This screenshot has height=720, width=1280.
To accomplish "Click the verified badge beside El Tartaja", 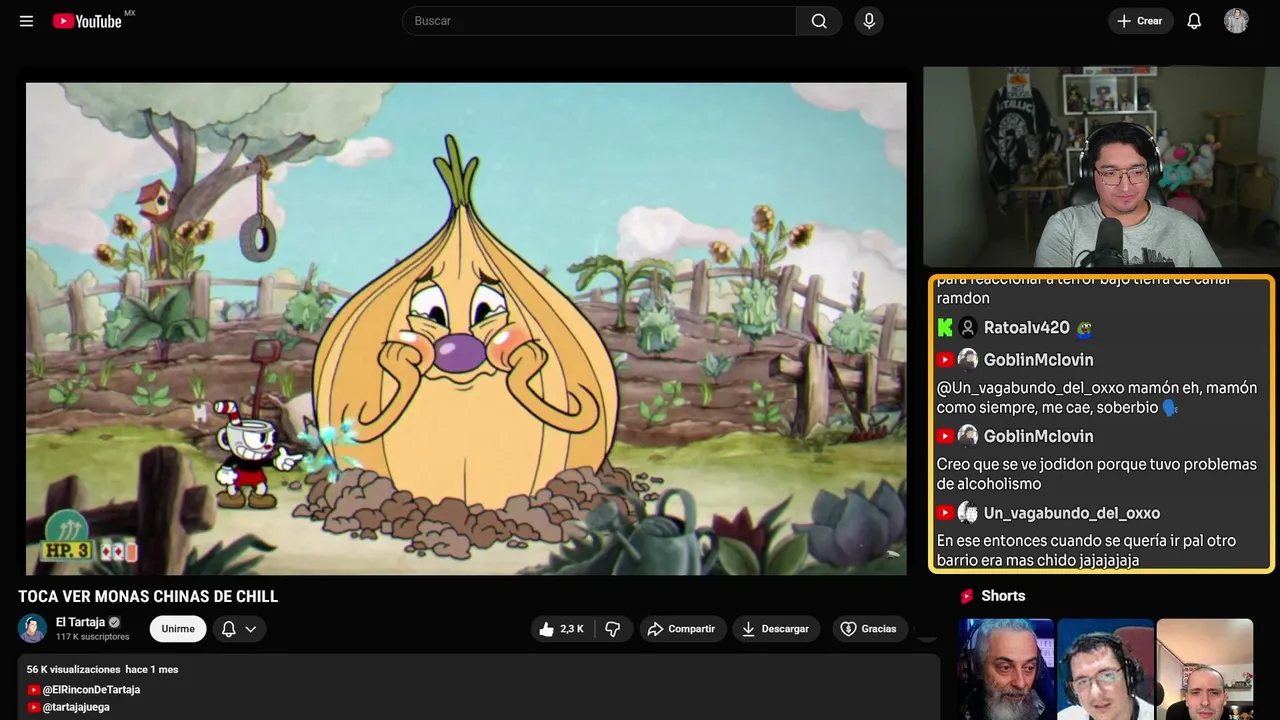I will (114, 622).
